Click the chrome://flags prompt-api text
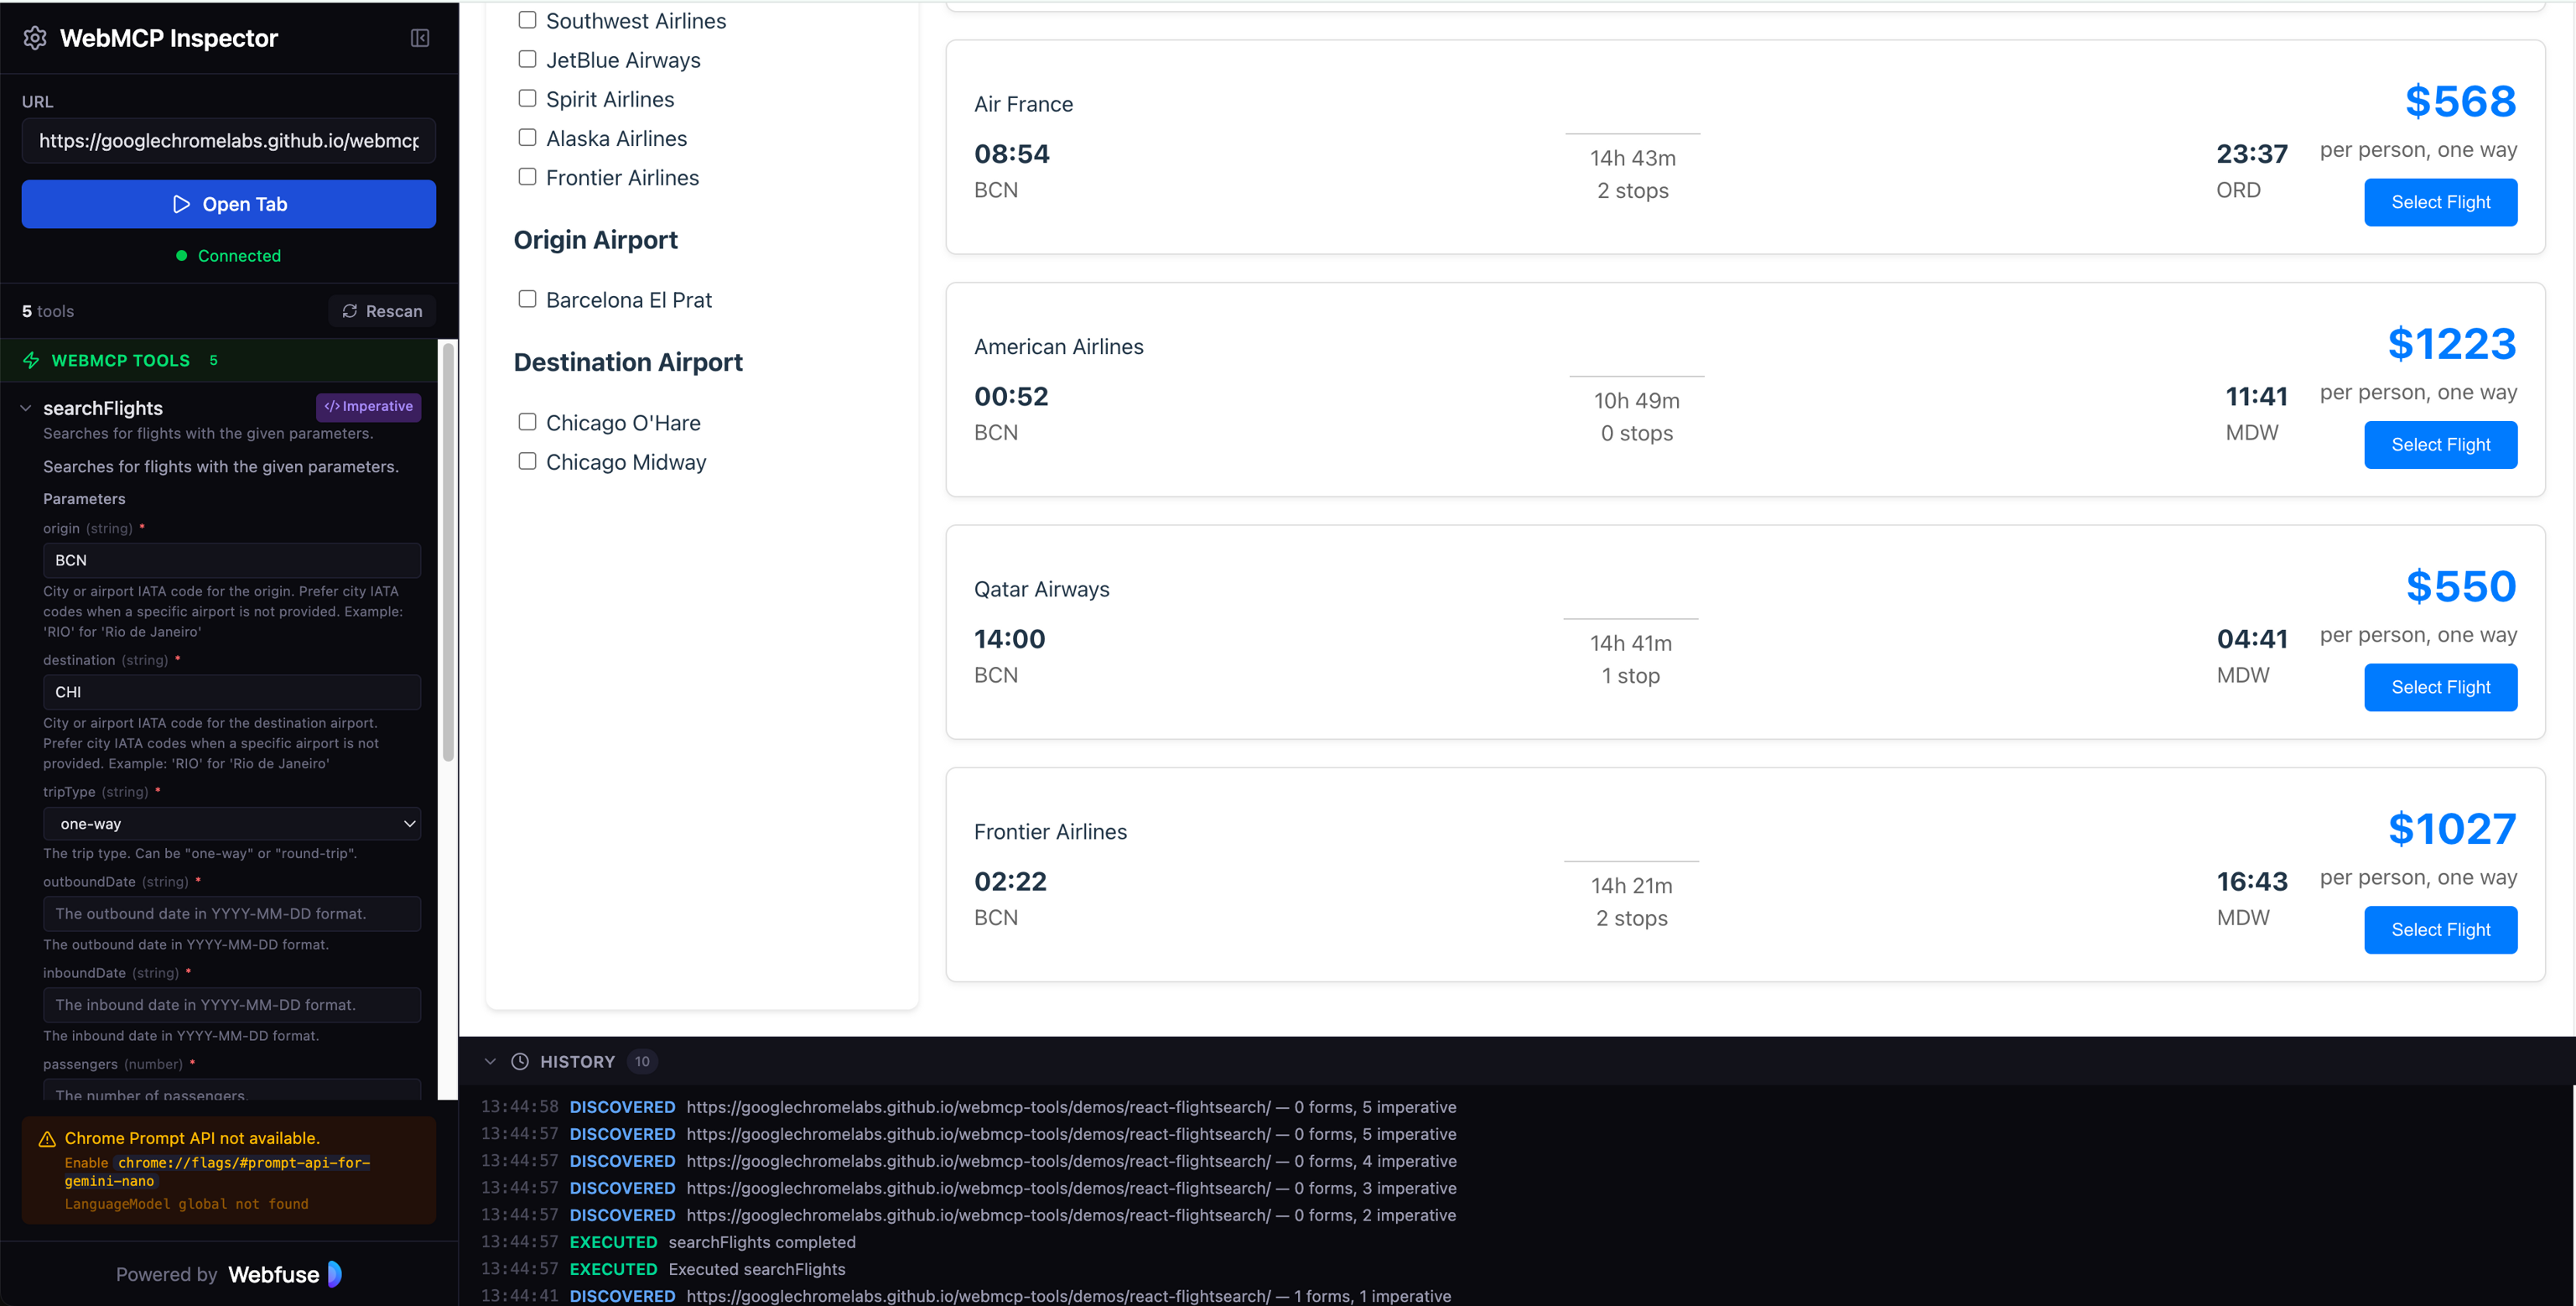Image resolution: width=2576 pixels, height=1306 pixels. click(217, 1172)
